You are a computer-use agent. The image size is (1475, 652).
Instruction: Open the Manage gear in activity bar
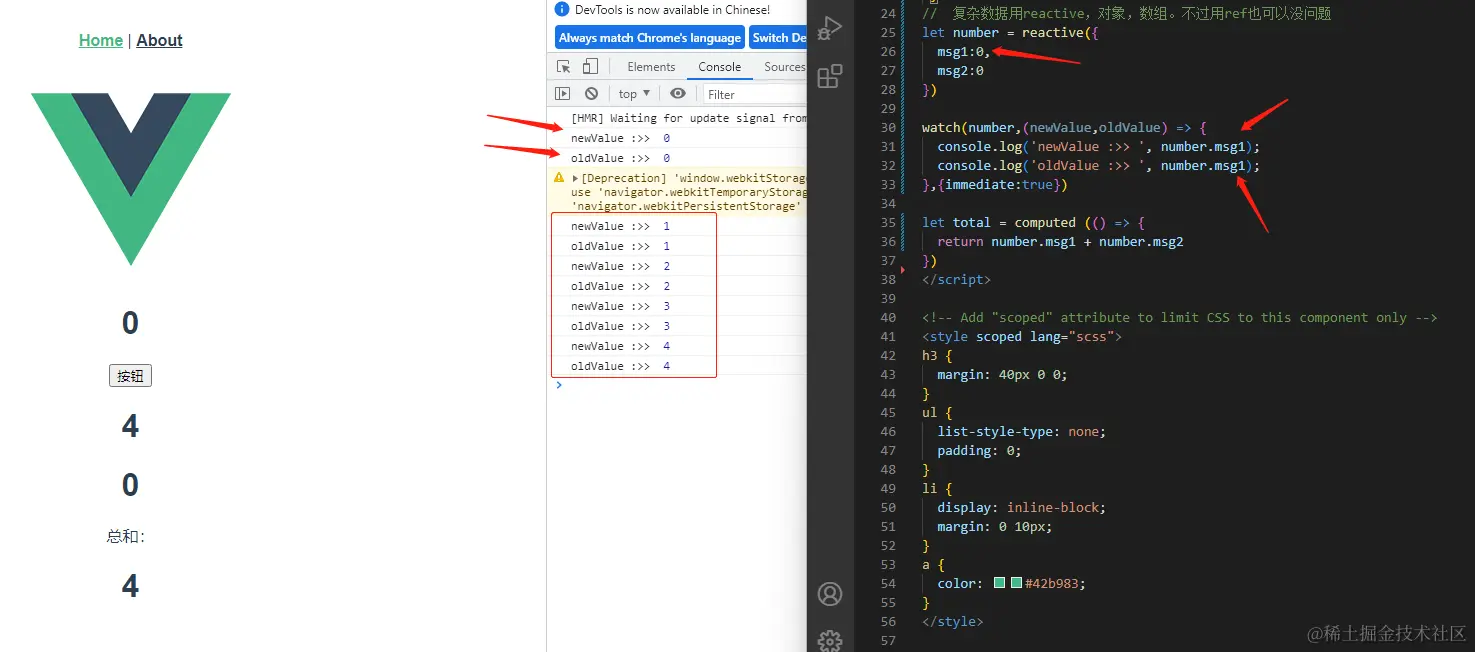coord(830,640)
